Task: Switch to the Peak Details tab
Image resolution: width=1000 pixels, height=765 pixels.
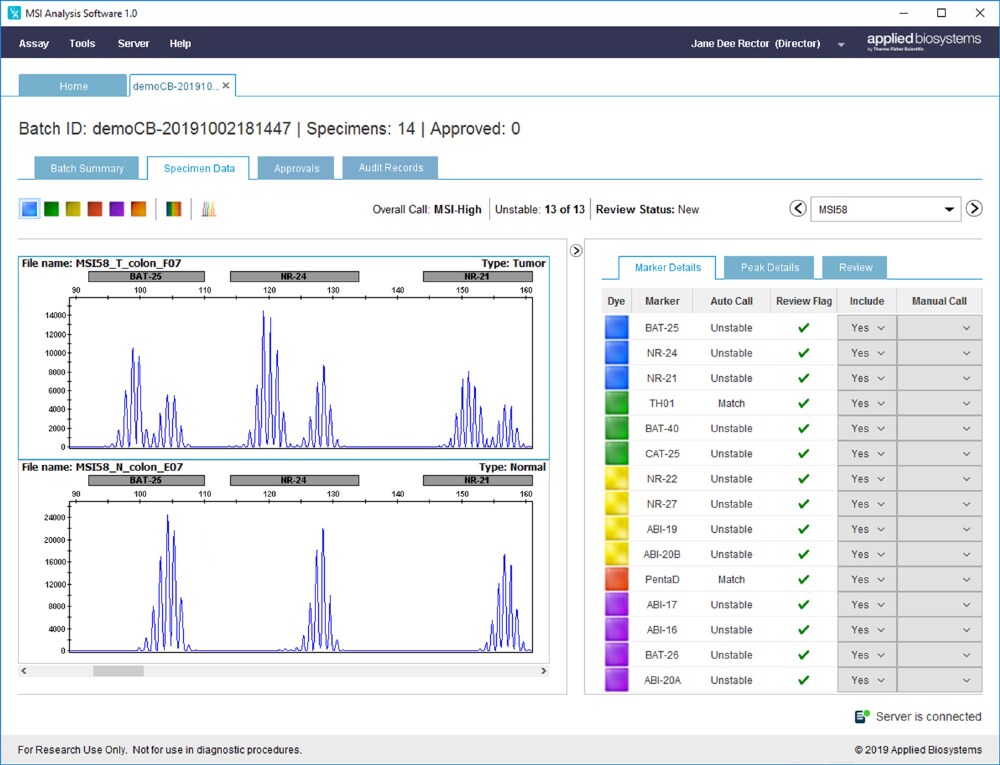Action: tap(769, 267)
